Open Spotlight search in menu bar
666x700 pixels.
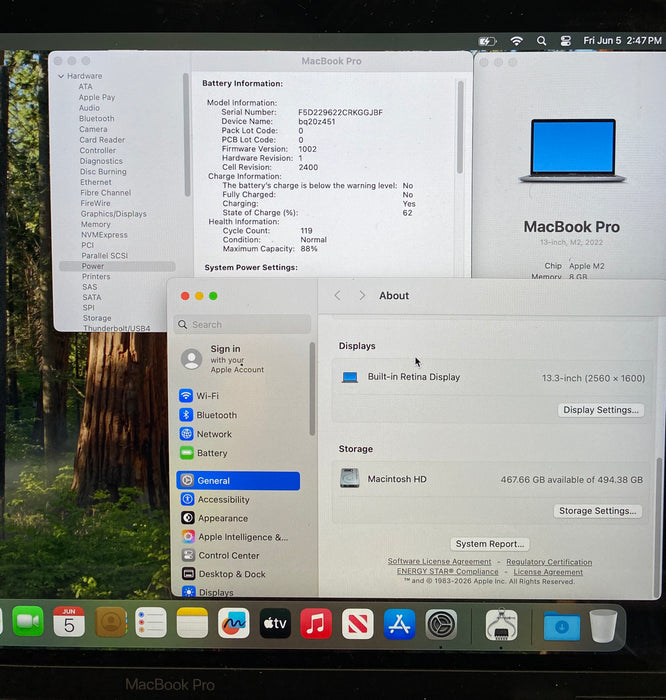tap(541, 41)
